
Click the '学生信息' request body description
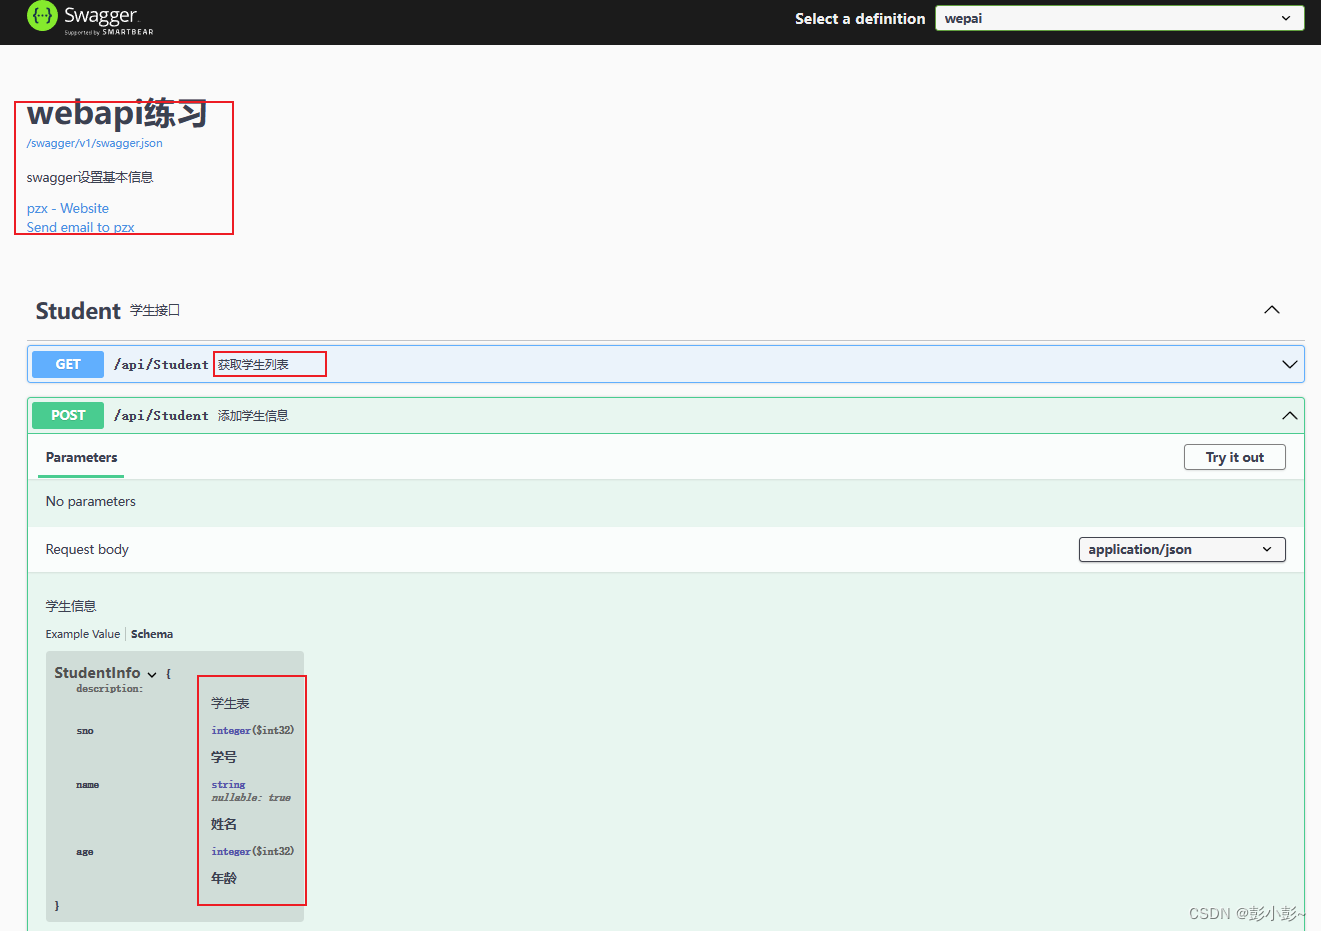coord(71,606)
